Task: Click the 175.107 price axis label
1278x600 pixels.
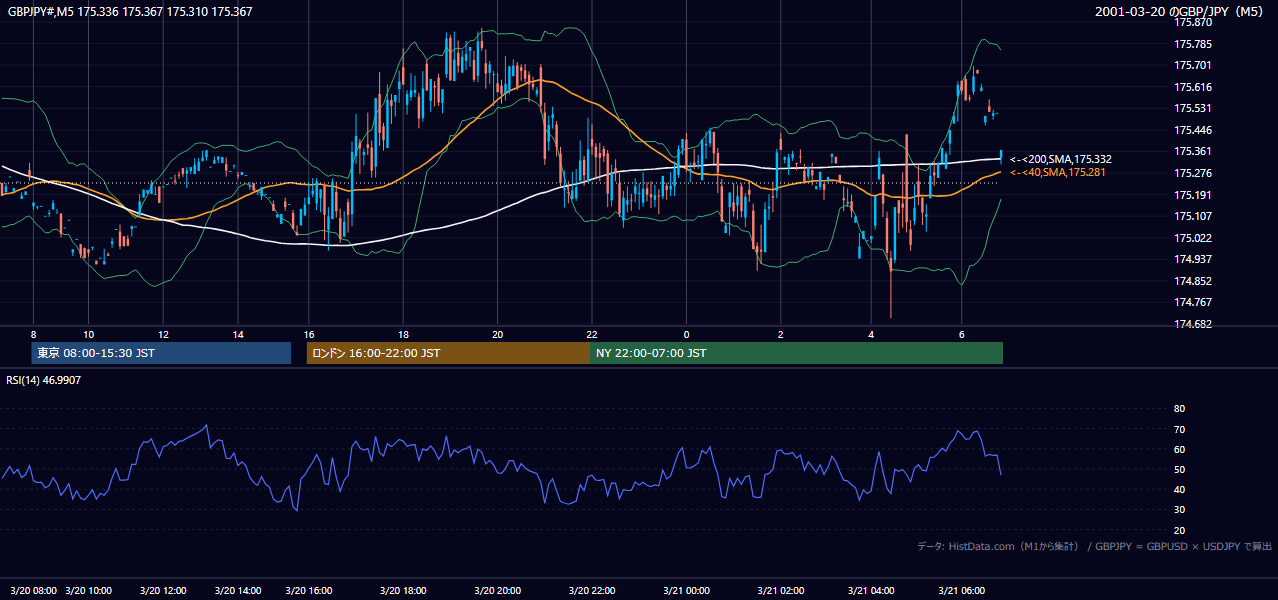Action: [x=1193, y=216]
